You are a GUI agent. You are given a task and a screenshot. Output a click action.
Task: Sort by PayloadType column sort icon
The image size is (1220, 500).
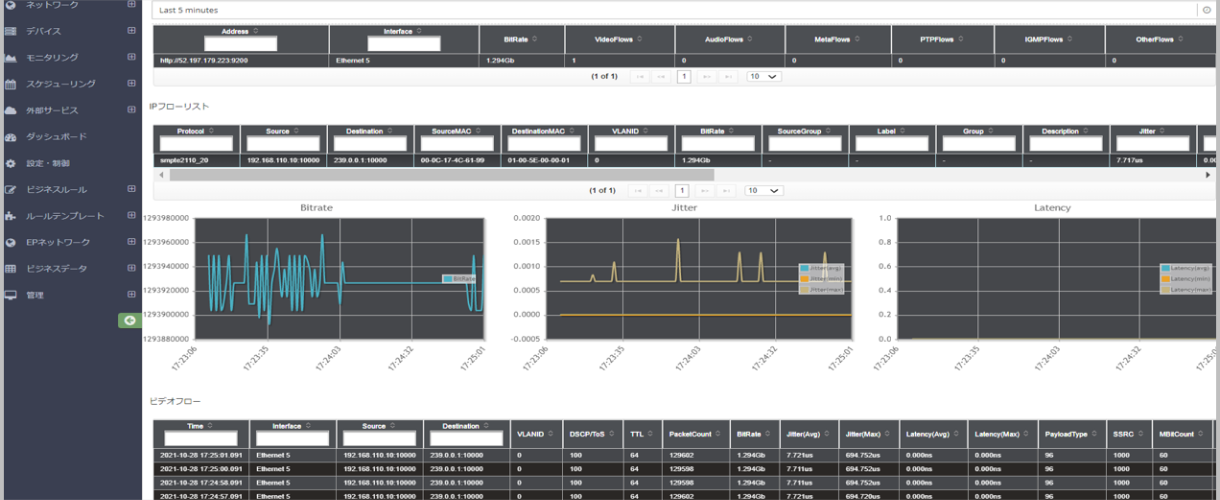(x=1092, y=435)
